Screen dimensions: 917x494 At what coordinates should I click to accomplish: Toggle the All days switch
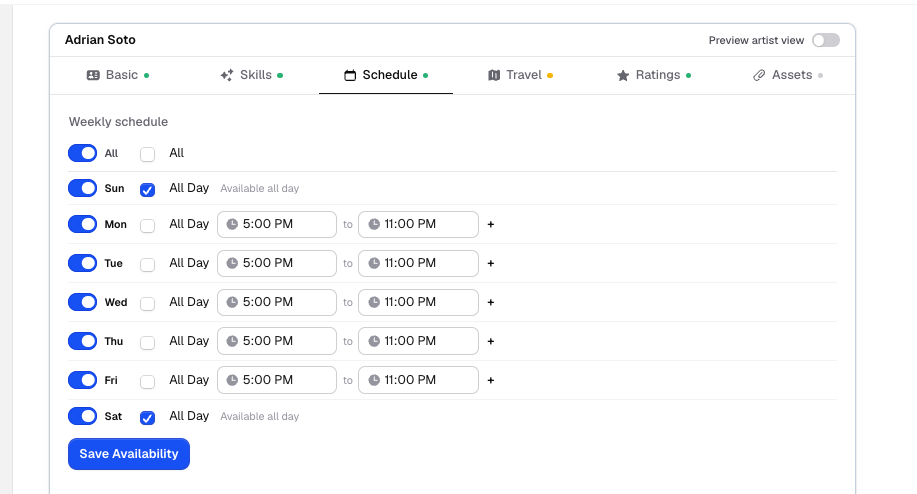pos(82,153)
